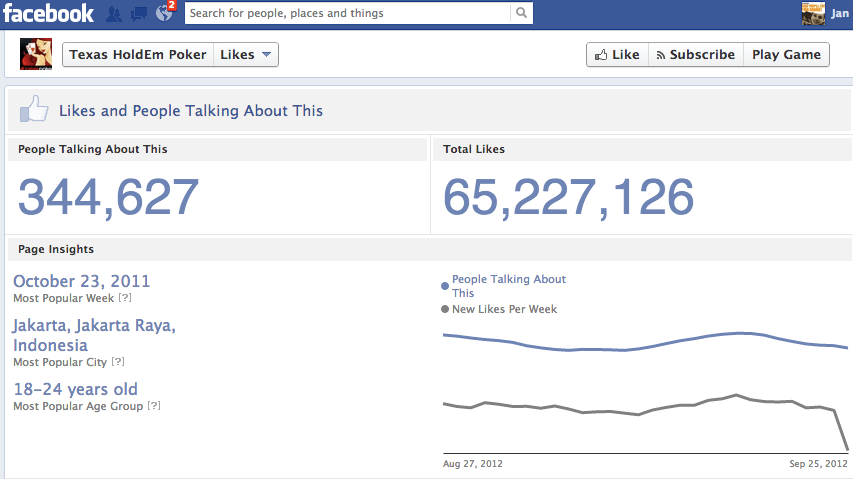
Task: Click the People Talking About This header
Action: pos(92,149)
